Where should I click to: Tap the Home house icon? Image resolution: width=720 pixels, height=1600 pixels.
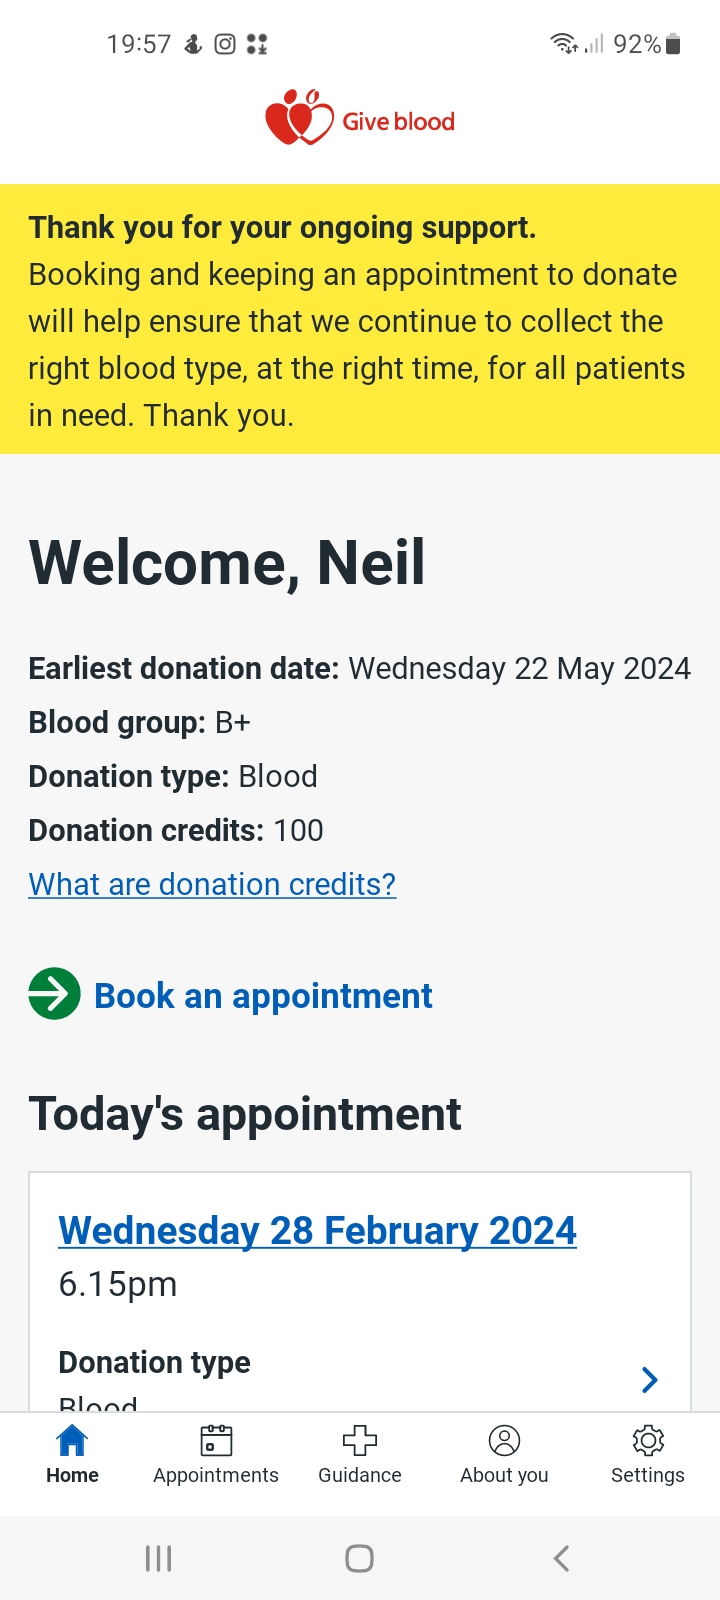(72, 1441)
